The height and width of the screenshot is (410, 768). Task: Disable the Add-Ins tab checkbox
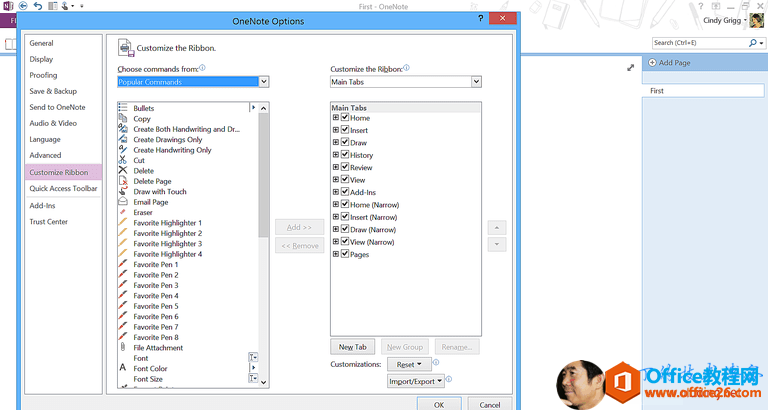click(345, 192)
